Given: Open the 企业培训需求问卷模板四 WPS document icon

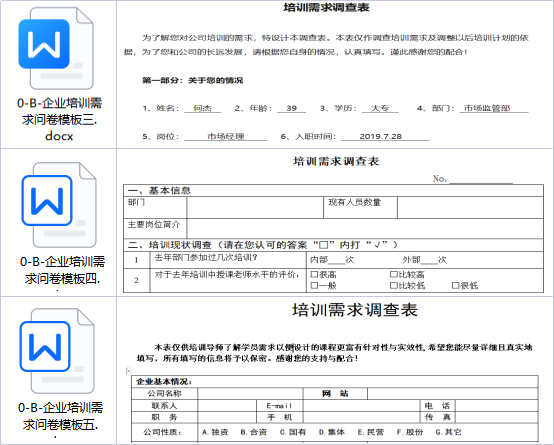Looking at the screenshot, I should [x=59, y=205].
